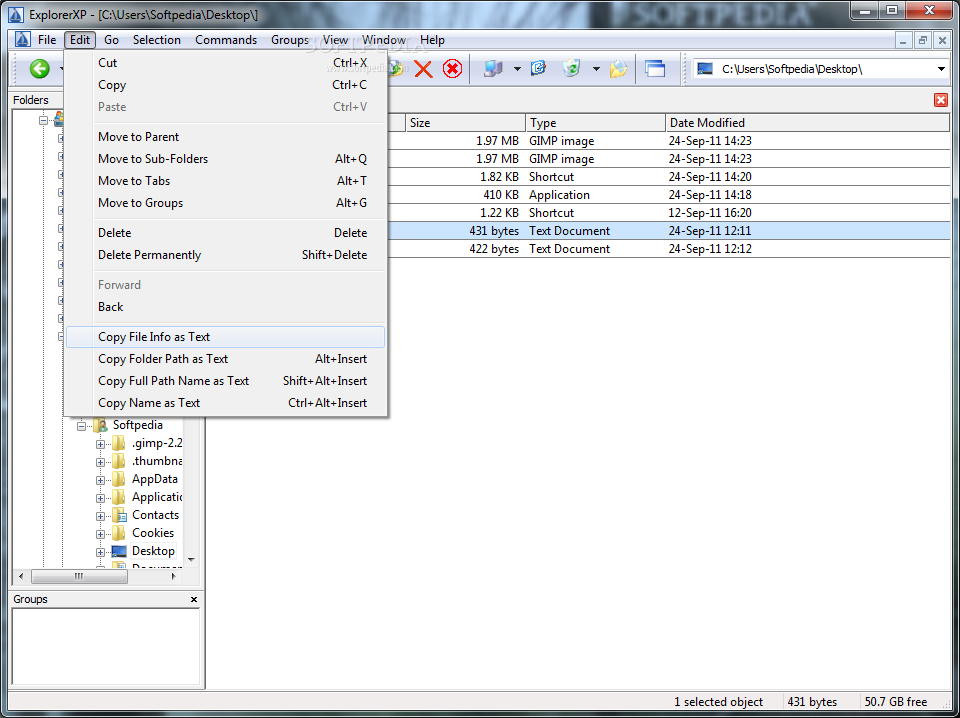Choose Copy Name as Text
The width and height of the screenshot is (960, 718).
pos(226,403)
